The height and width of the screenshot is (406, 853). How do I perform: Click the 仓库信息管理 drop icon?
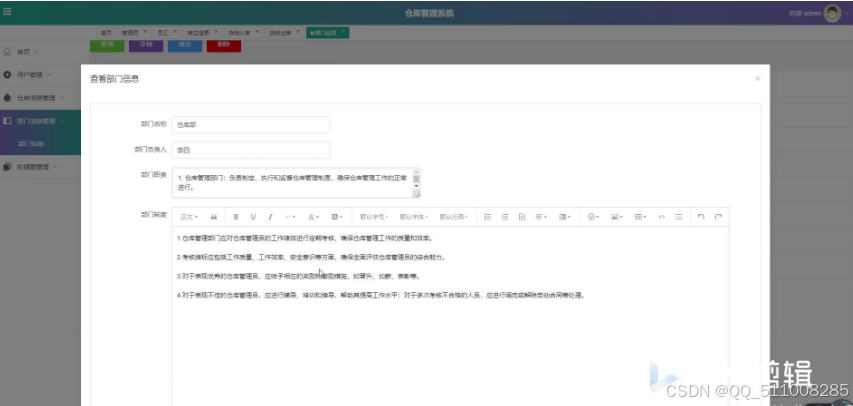[x=7, y=98]
